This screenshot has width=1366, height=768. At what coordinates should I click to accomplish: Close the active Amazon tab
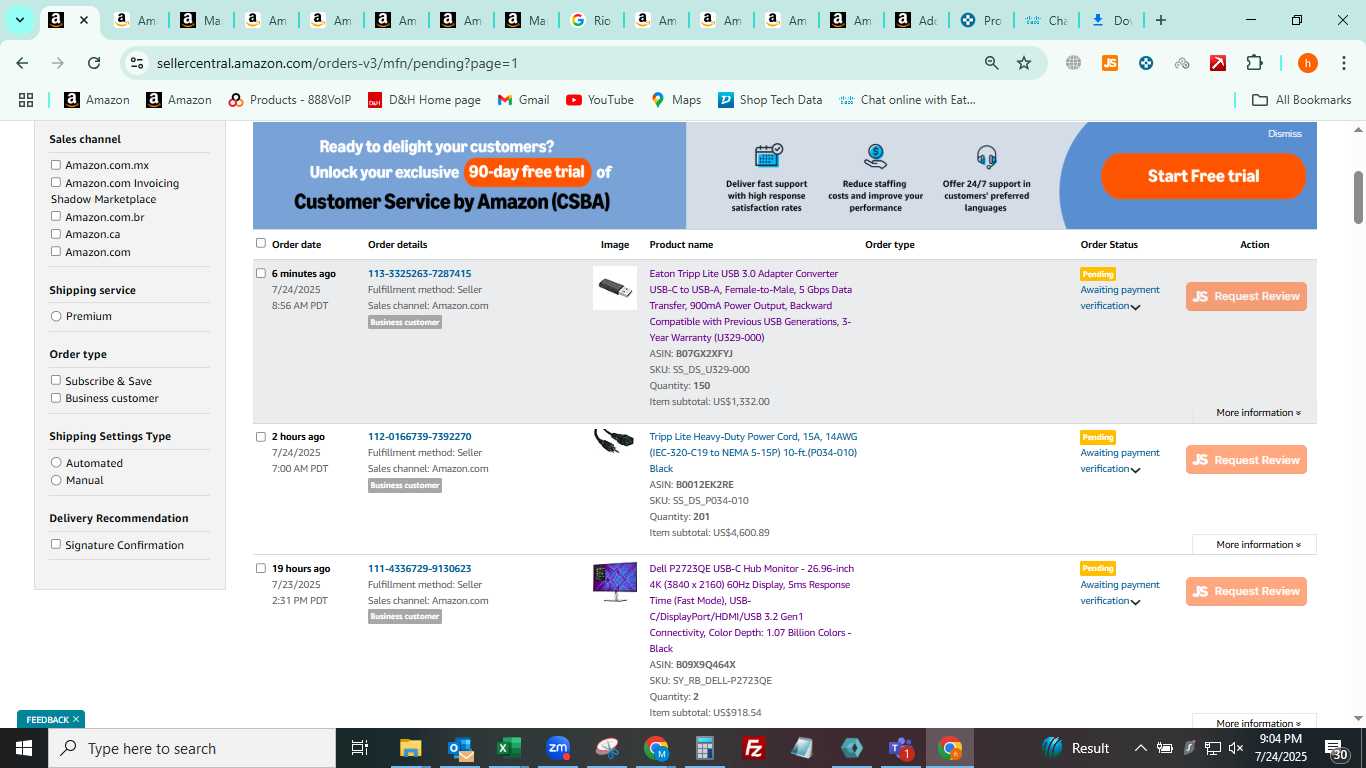(84, 20)
